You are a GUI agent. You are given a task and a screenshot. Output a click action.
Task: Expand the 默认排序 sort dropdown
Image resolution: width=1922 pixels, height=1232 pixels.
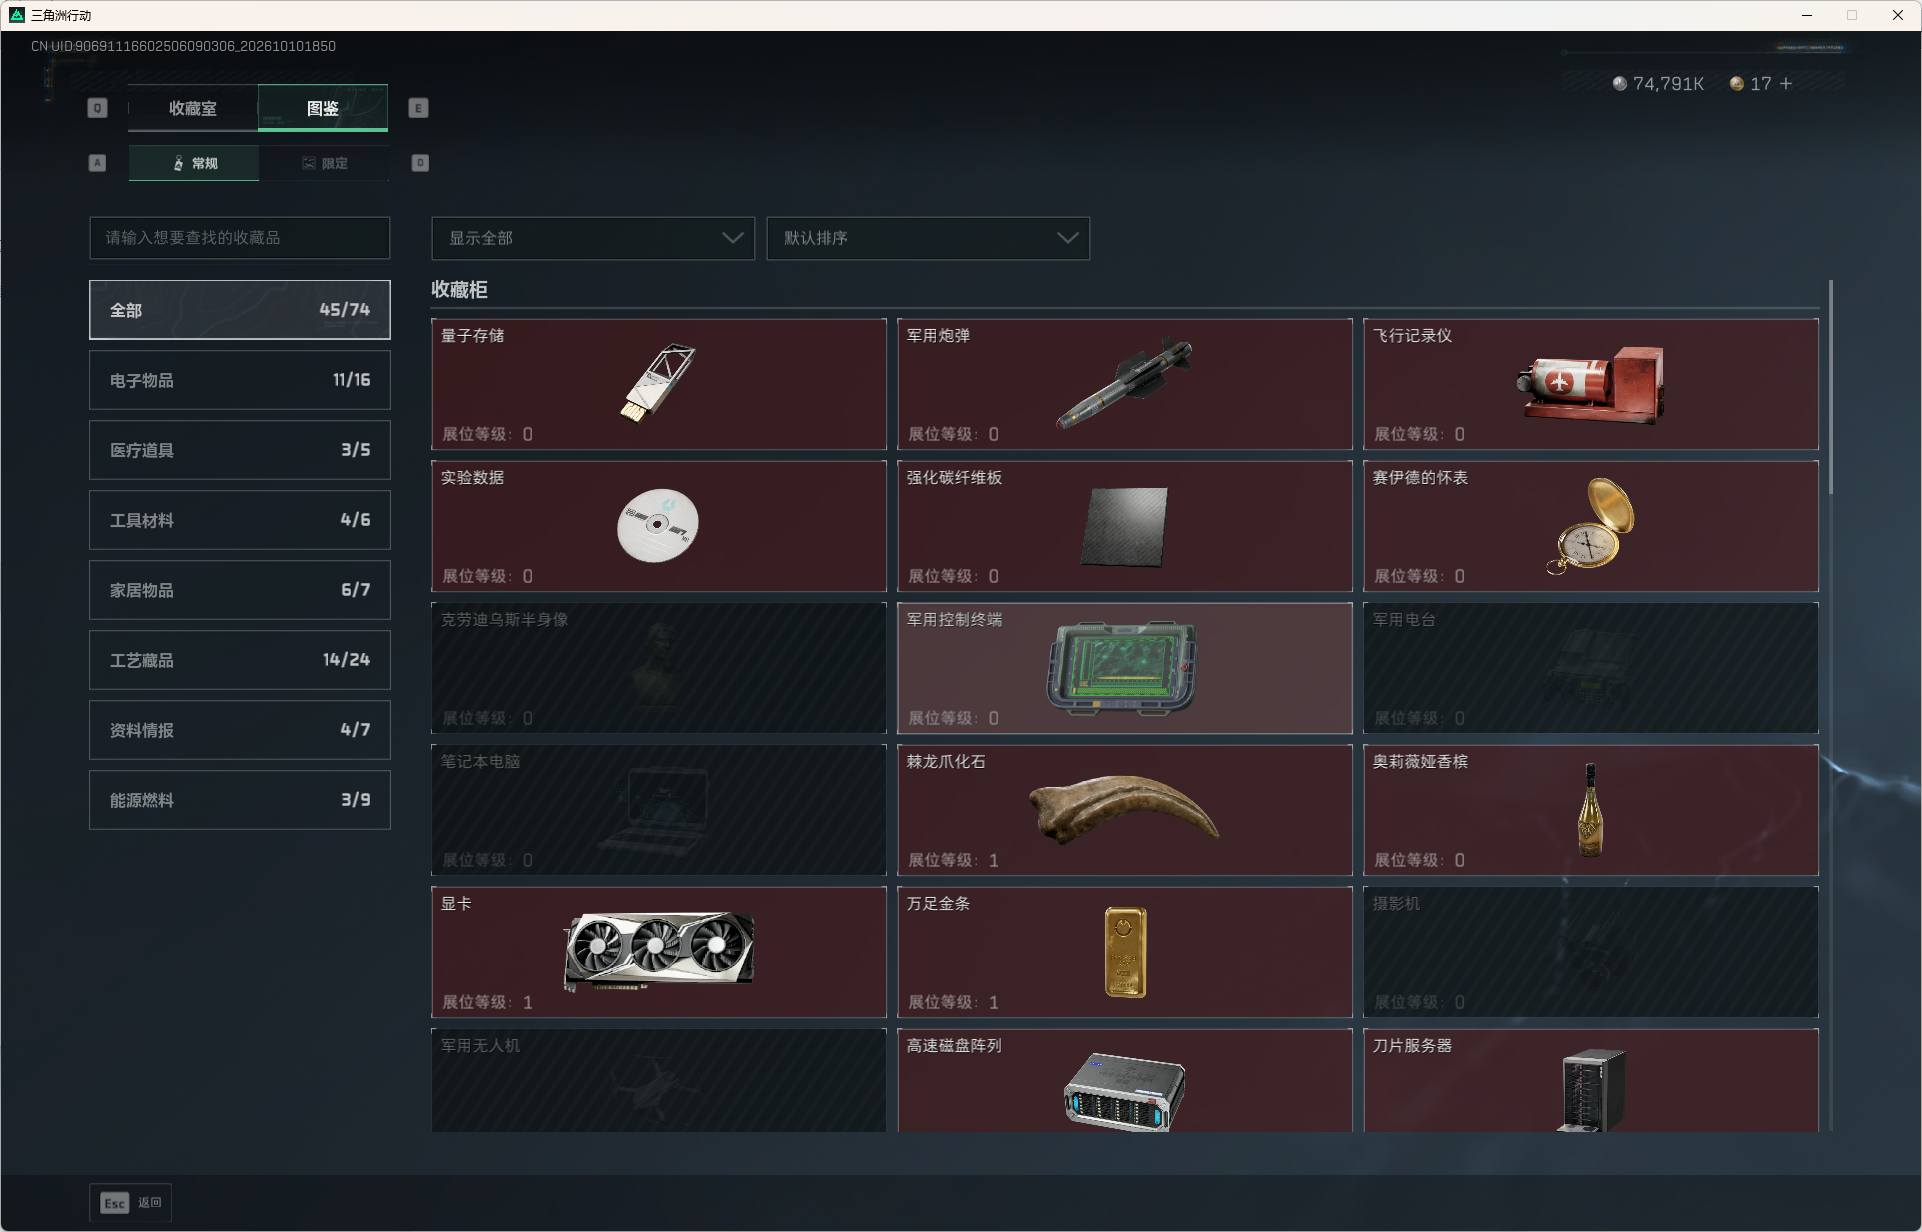click(928, 238)
